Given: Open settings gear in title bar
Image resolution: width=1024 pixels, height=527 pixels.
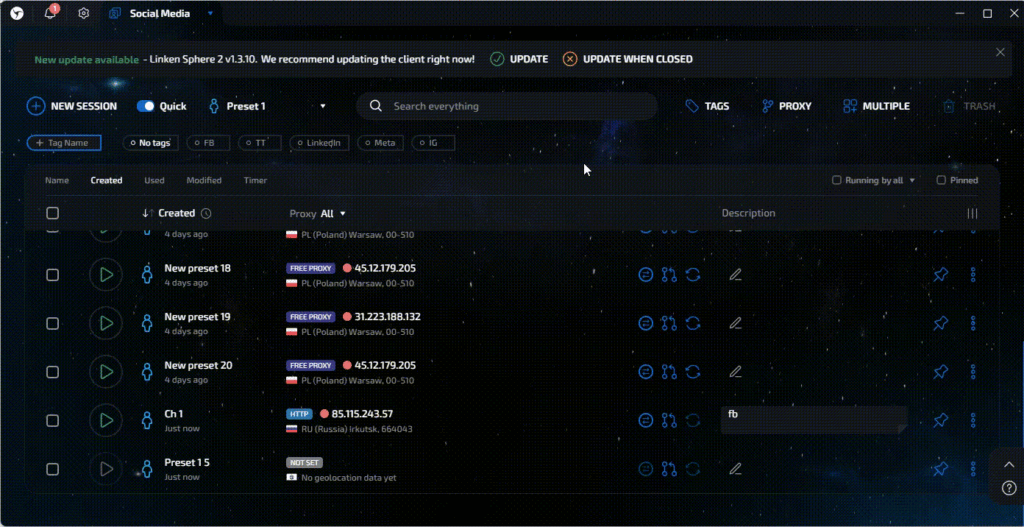Looking at the screenshot, I should pyautogui.click(x=84, y=13).
